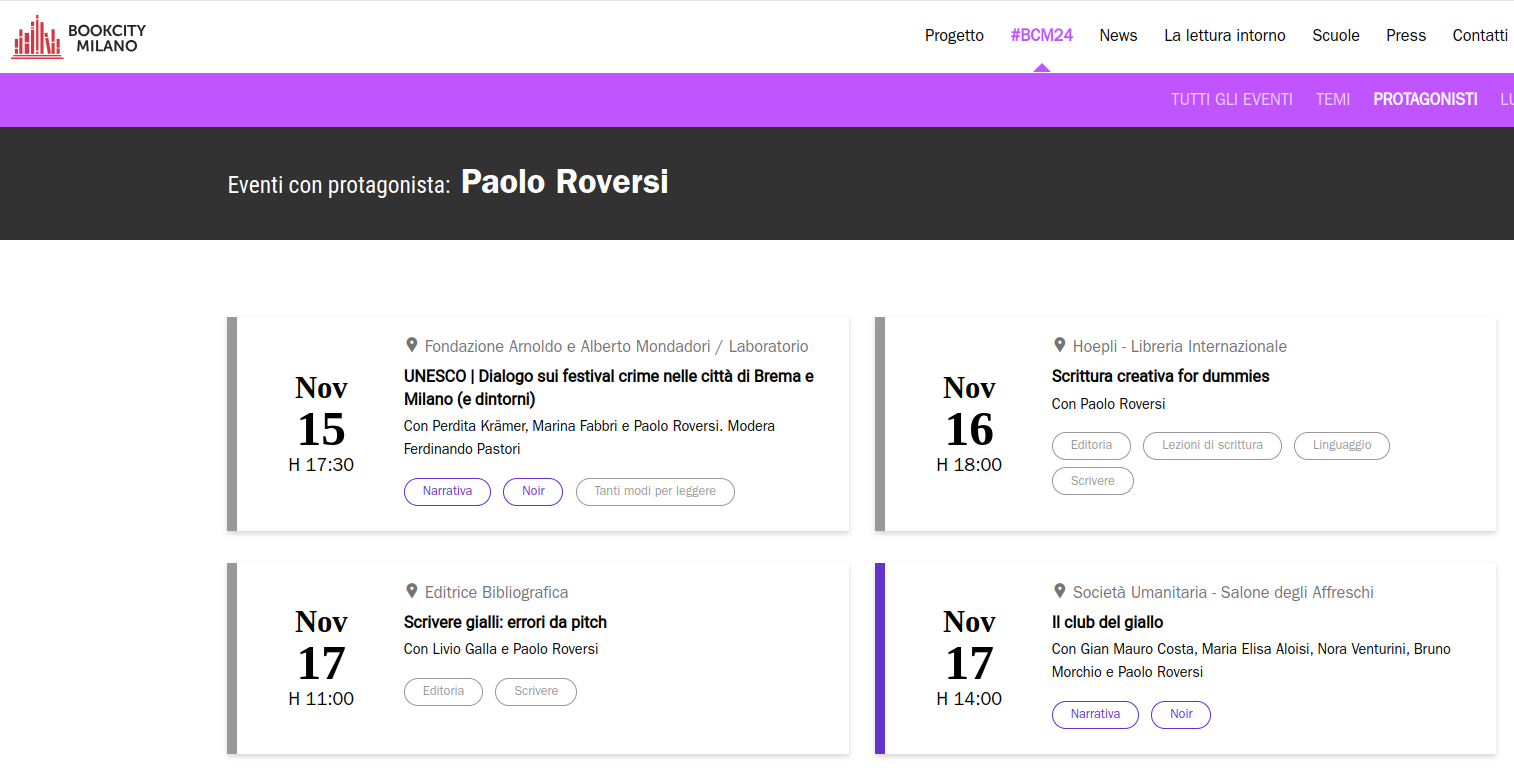Click Nov 17 H 14:00 date block
Image resolution: width=1514 pixels, height=773 pixels.
(x=969, y=657)
